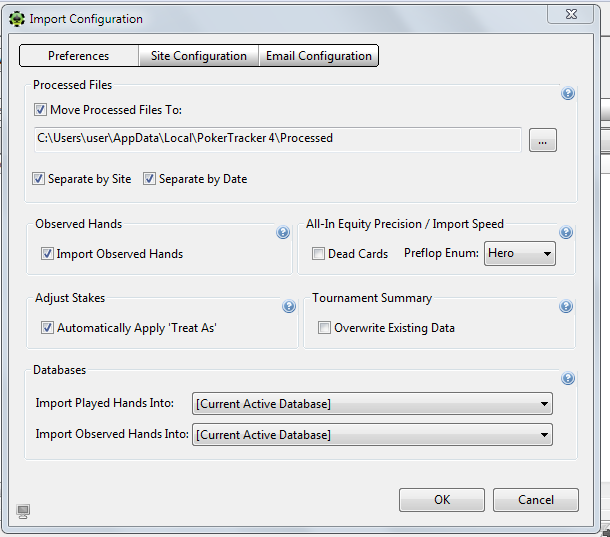
Task: Click the help icon for Processed Files
Action: point(568,94)
